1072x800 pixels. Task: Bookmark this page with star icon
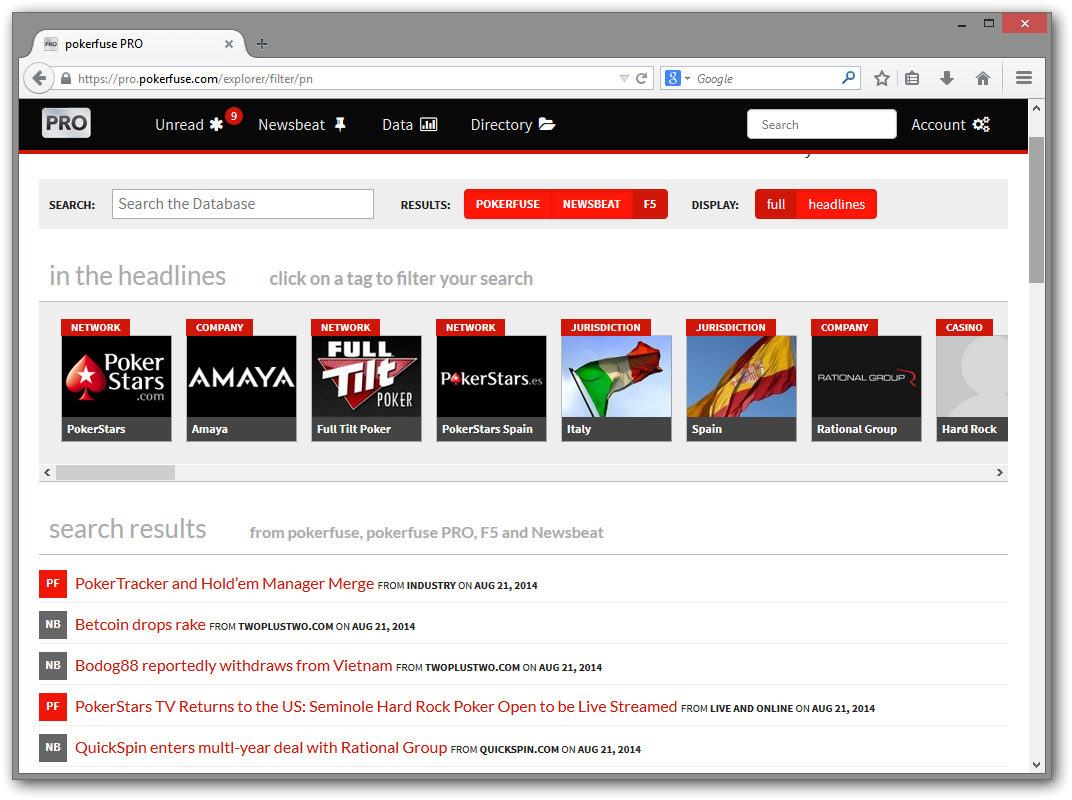[882, 79]
